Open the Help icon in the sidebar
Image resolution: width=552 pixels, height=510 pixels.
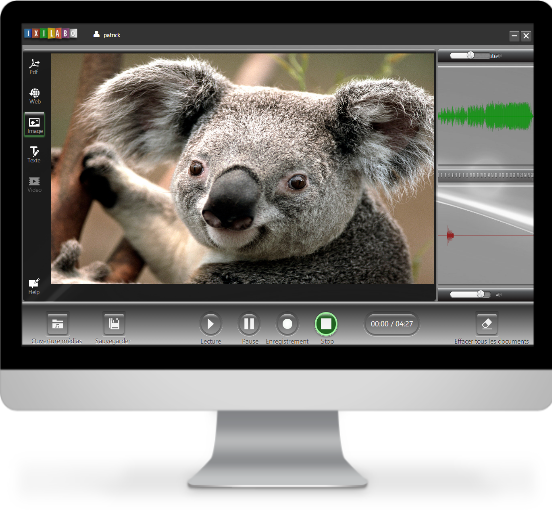(34, 286)
